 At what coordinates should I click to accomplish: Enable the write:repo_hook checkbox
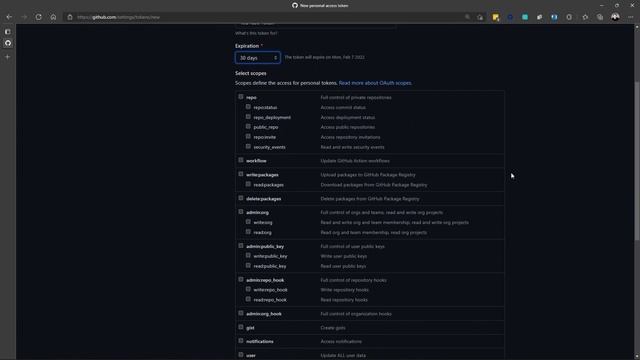(248, 289)
